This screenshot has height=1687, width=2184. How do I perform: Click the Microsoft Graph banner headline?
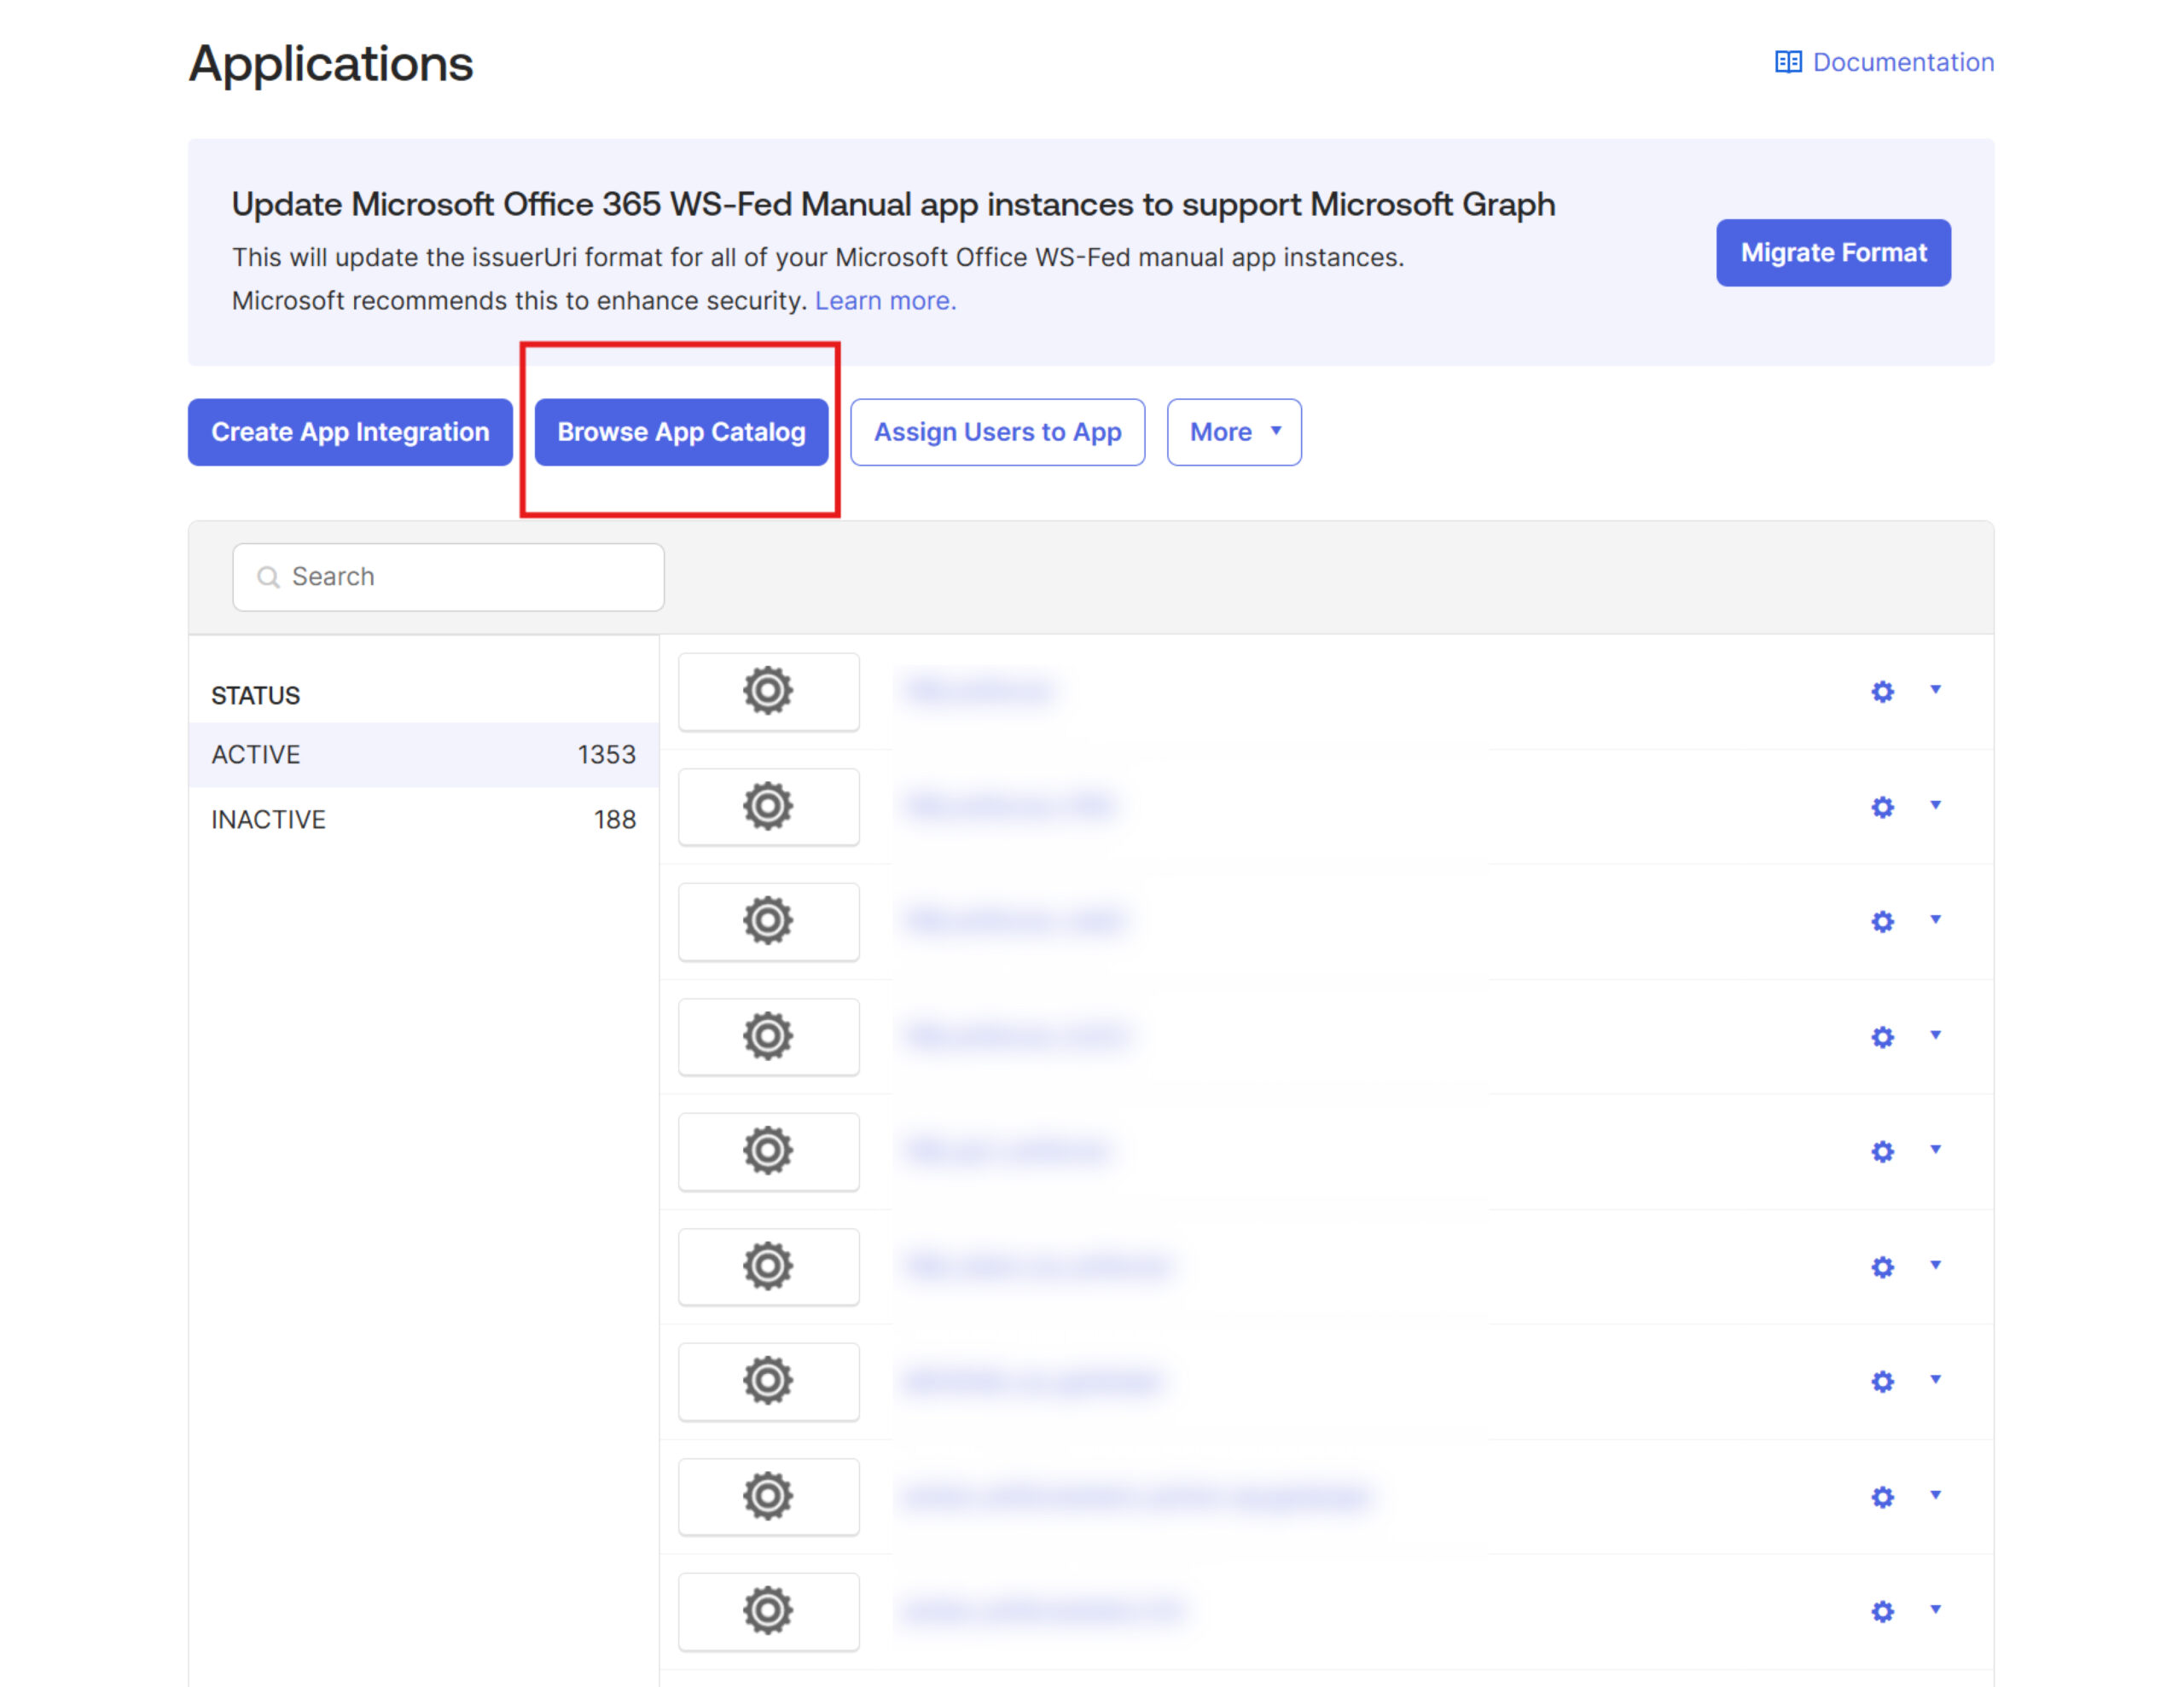893,204
